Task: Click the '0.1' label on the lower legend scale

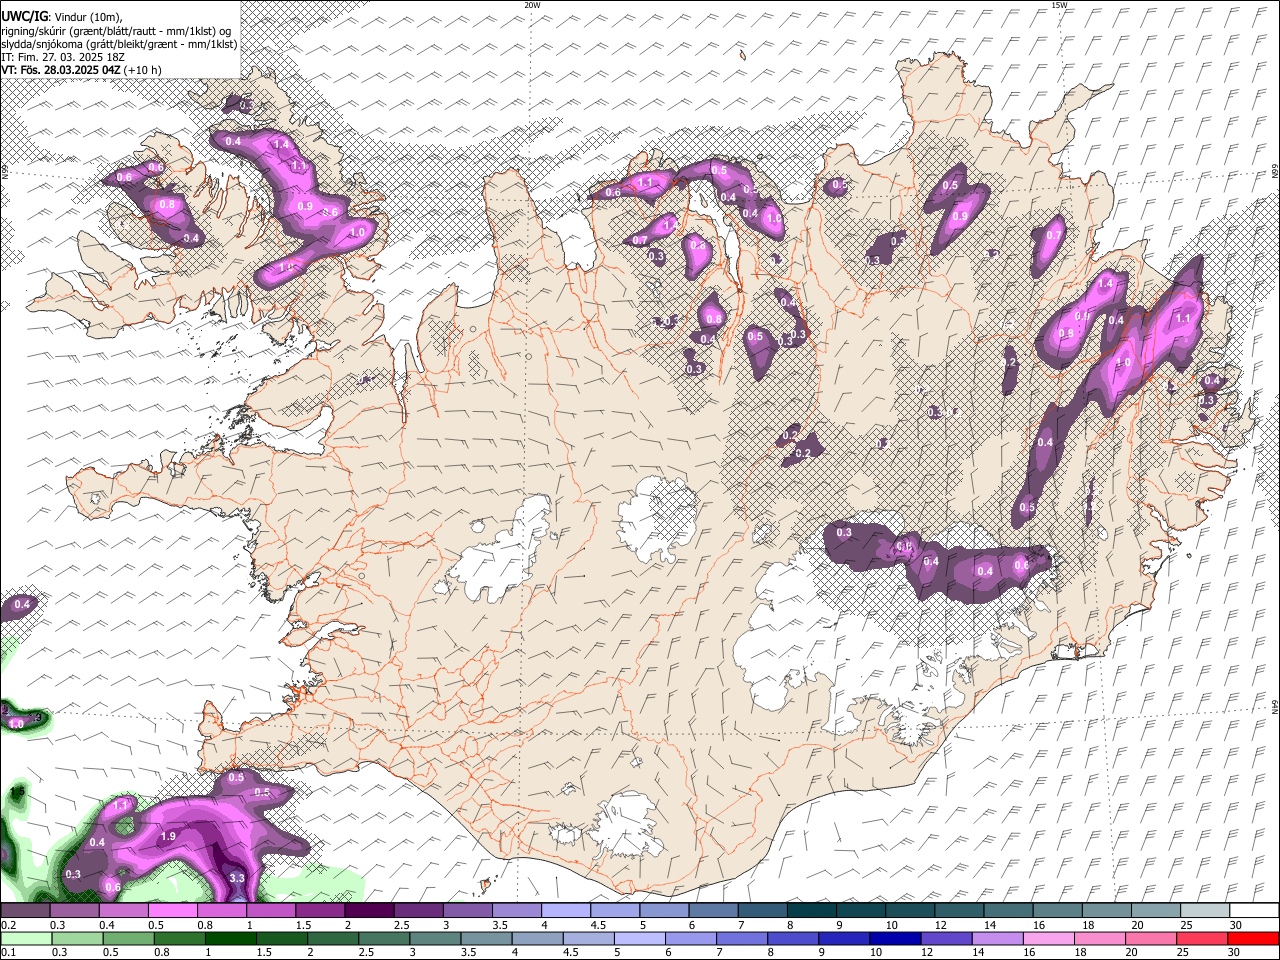Action: (x=9, y=953)
